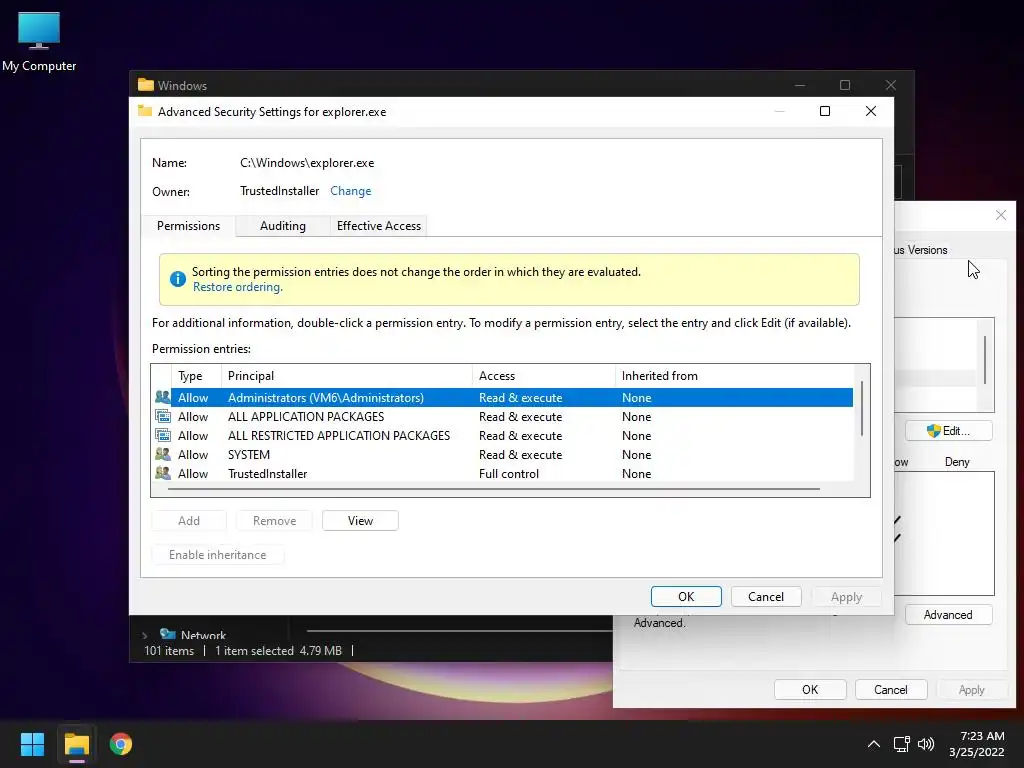Select the SYSTEM principal text
Viewport: 1024px width, 768px height.
(248, 454)
